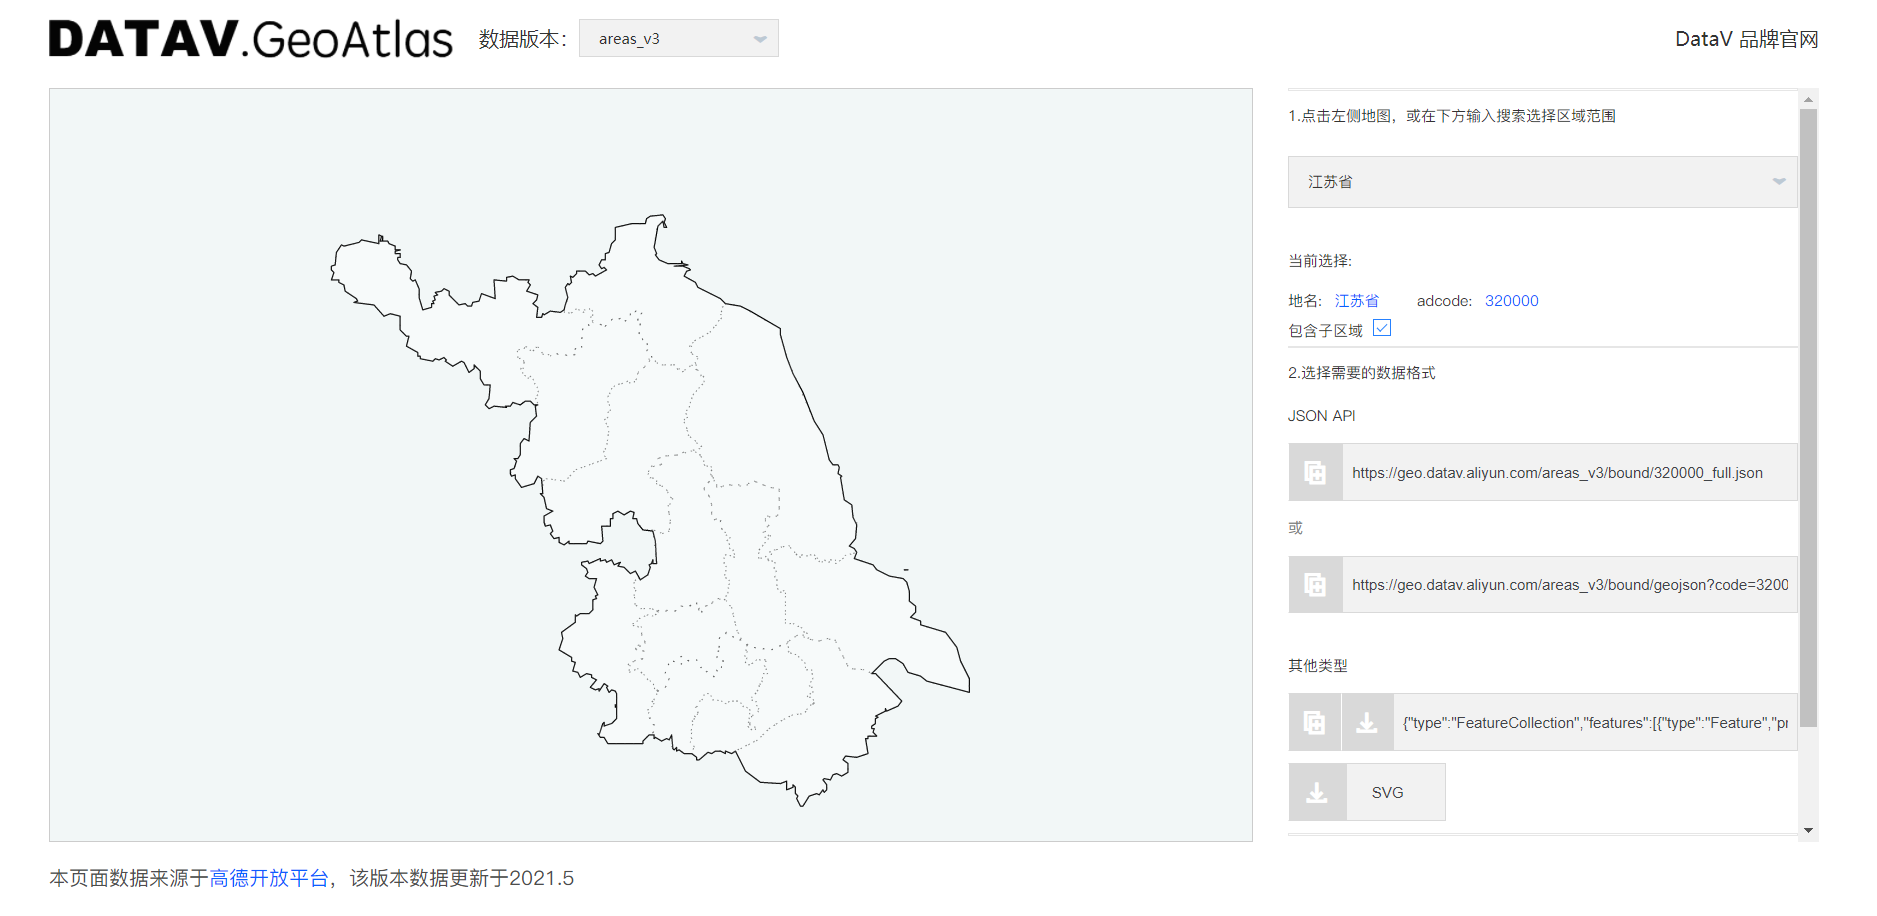Click the 1.点击左侧地图 instruction text
The image size is (1877, 916).
click(x=1451, y=116)
